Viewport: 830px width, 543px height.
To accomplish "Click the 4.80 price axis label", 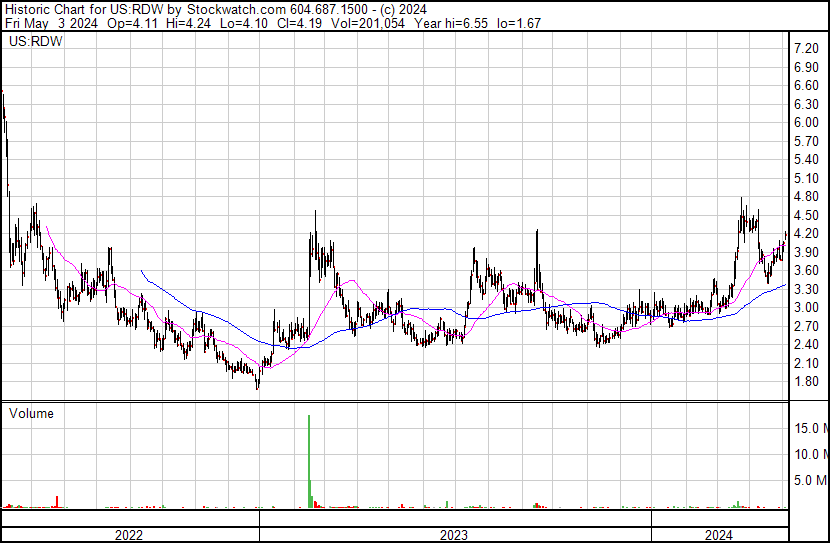I will pyautogui.click(x=807, y=196).
